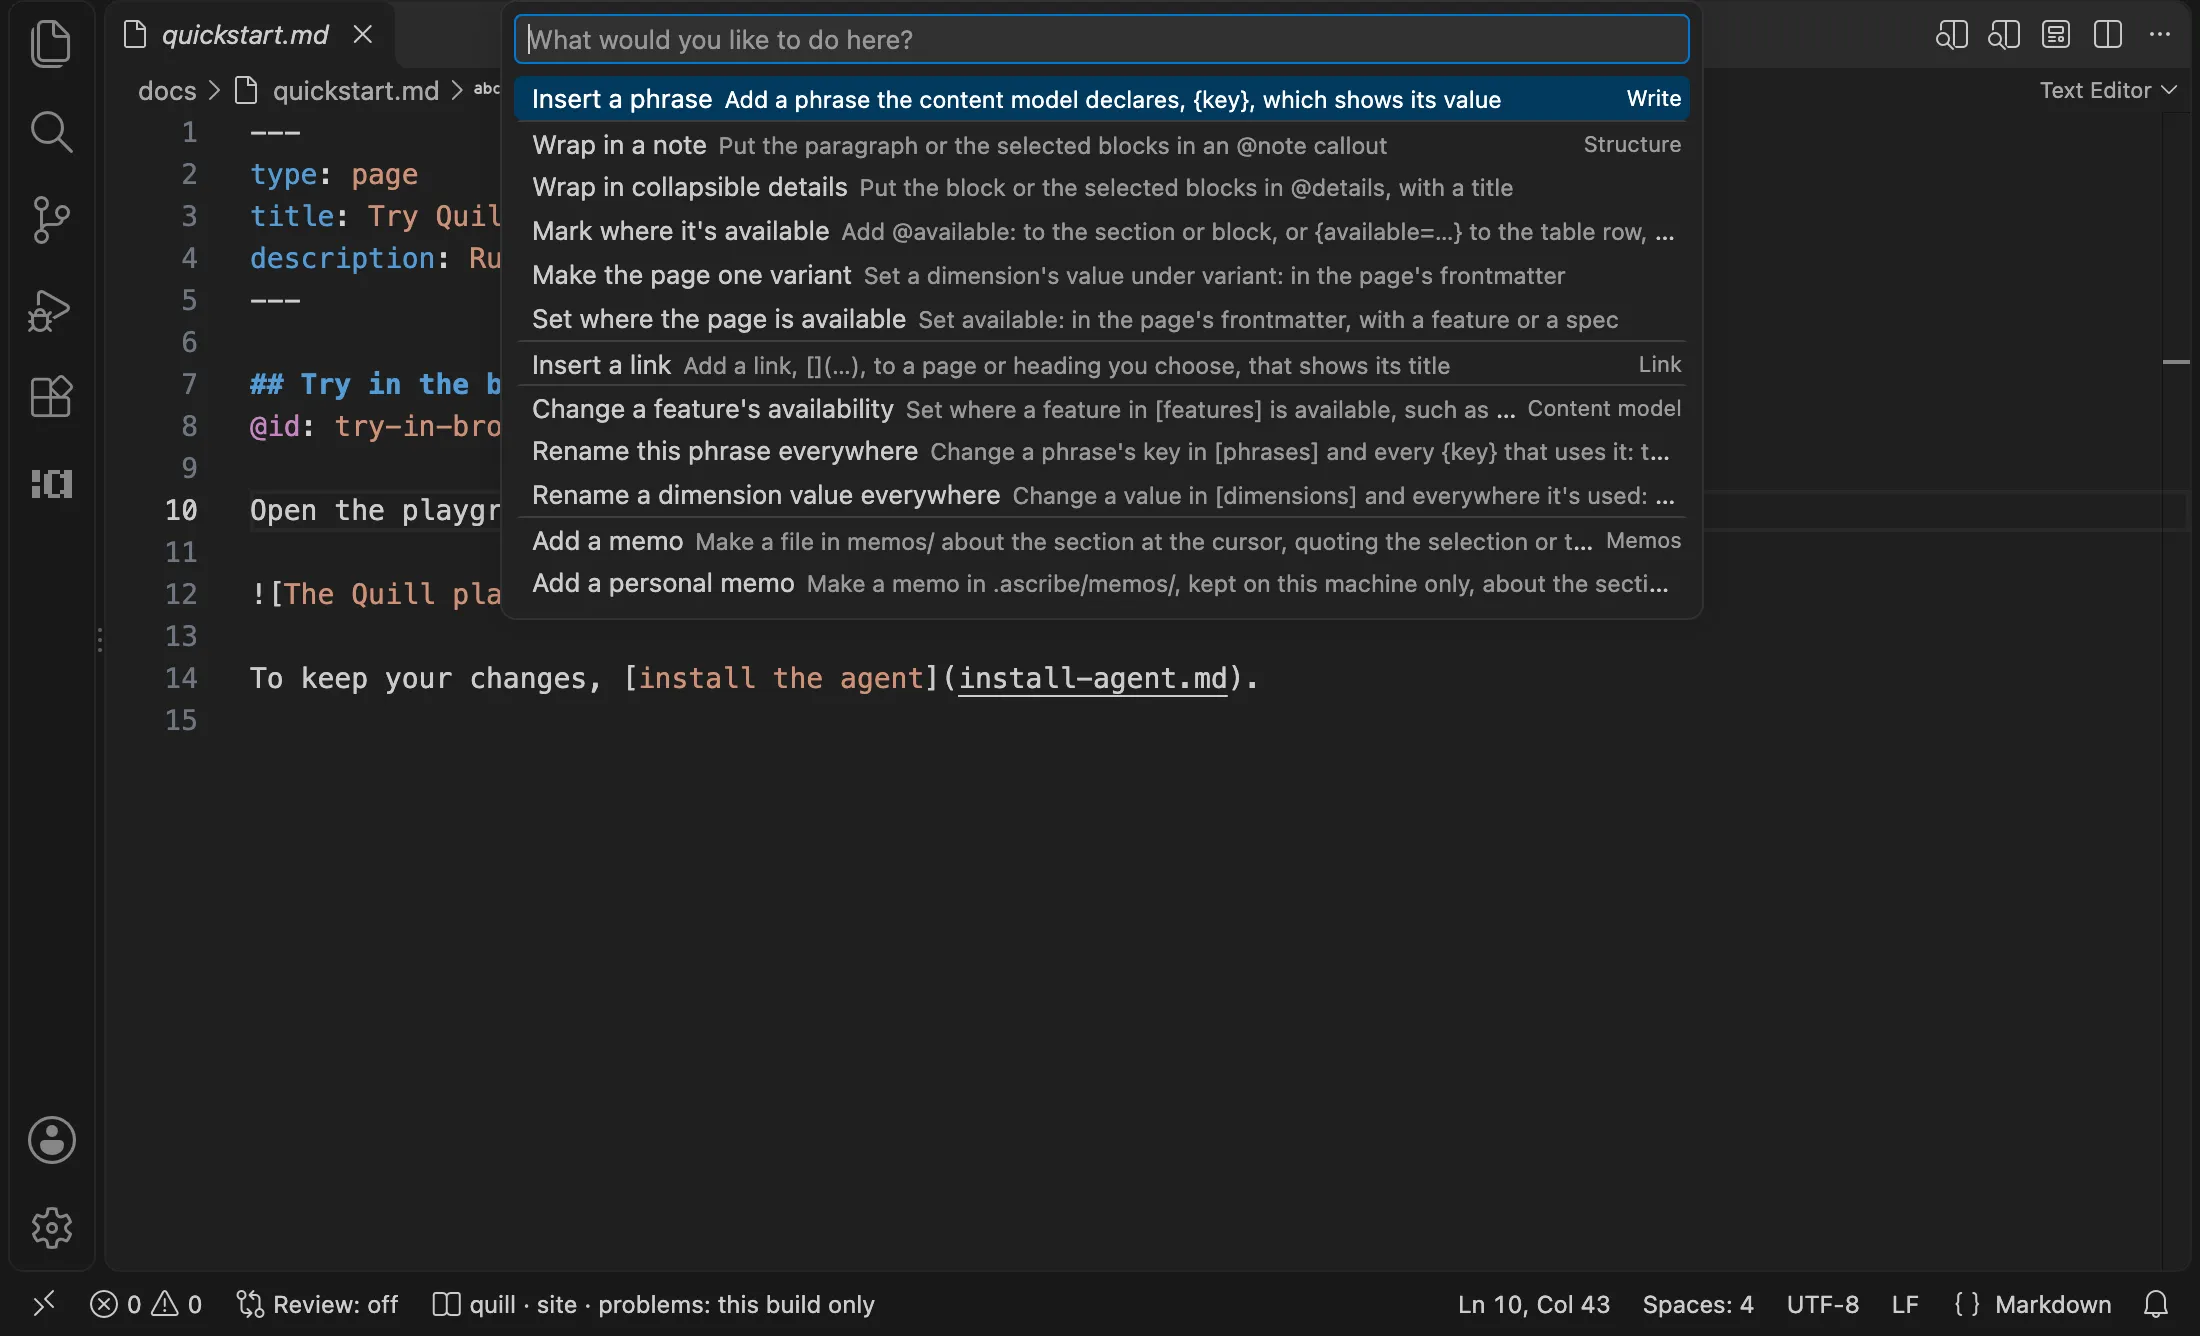Screen dimensions: 2200x1336
Task: Open the Extensions view
Action: click(51, 397)
